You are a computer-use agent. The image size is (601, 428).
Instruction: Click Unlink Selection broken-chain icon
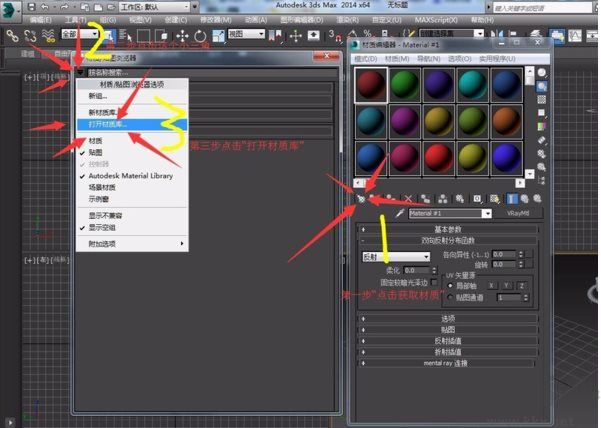[30, 36]
